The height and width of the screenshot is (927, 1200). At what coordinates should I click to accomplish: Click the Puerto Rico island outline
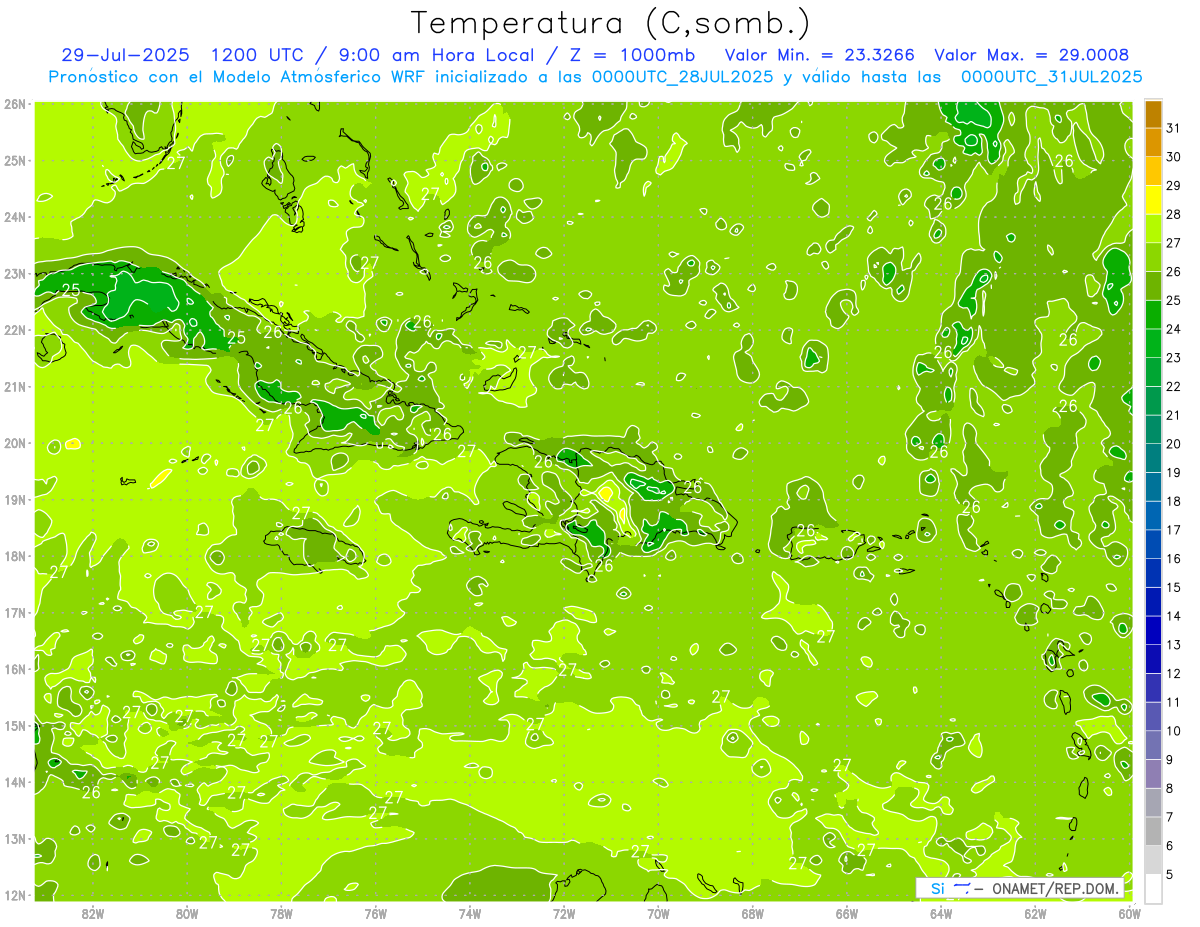pyautogui.click(x=826, y=543)
